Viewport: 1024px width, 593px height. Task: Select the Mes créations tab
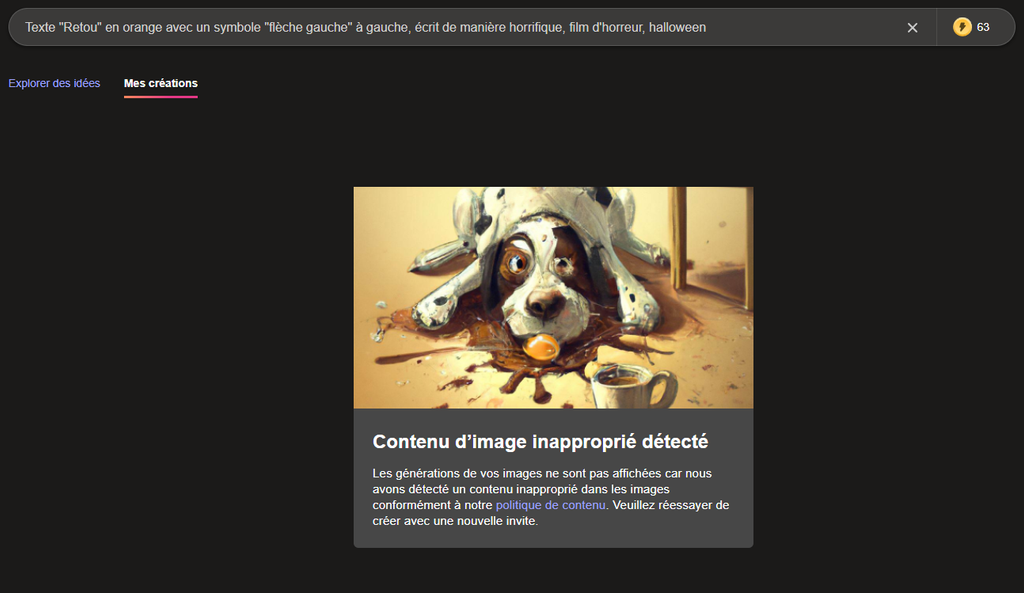[x=160, y=83]
